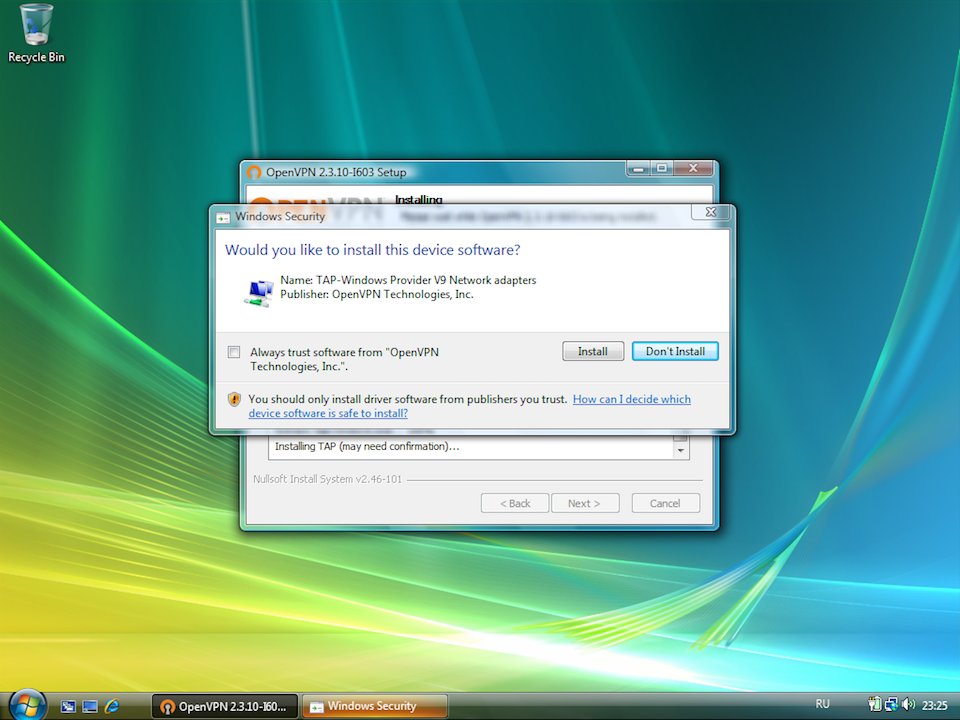Open the Windows Start orb
The height and width of the screenshot is (720, 960).
point(27,705)
